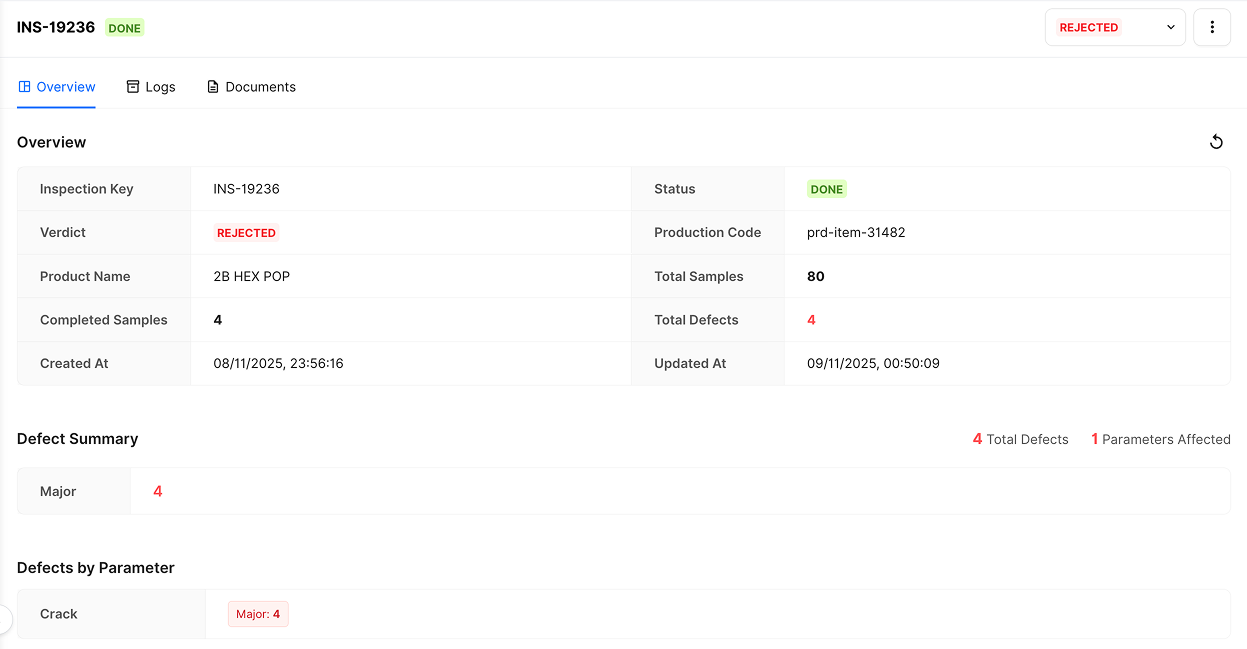
Task: Expand the REJECTED verdict dropdown
Action: pos(1114,28)
